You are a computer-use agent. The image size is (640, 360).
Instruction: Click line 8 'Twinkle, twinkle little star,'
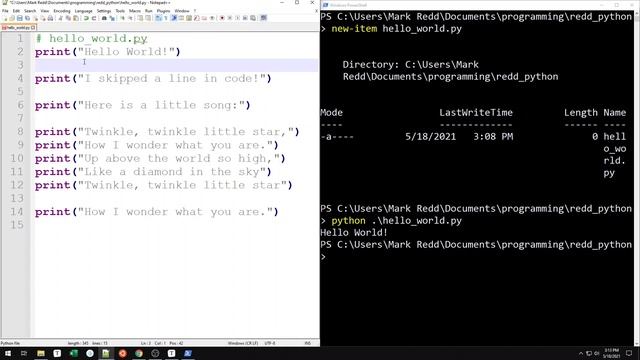click(167, 132)
